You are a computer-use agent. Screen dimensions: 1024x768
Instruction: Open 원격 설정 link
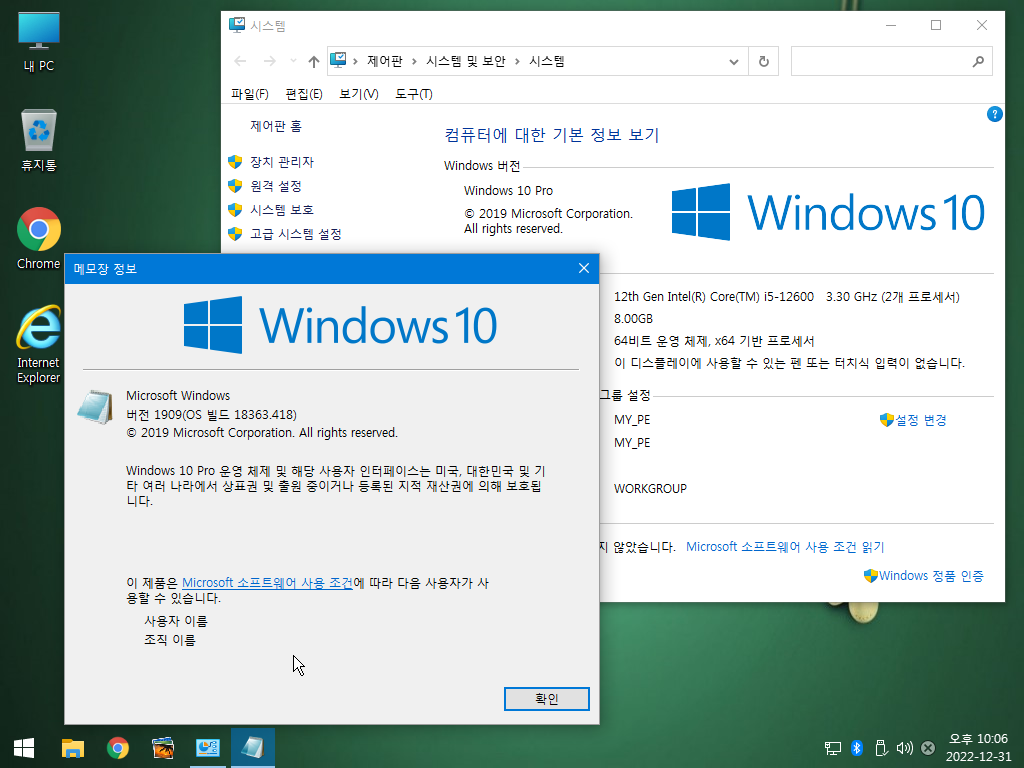pyautogui.click(x=276, y=186)
